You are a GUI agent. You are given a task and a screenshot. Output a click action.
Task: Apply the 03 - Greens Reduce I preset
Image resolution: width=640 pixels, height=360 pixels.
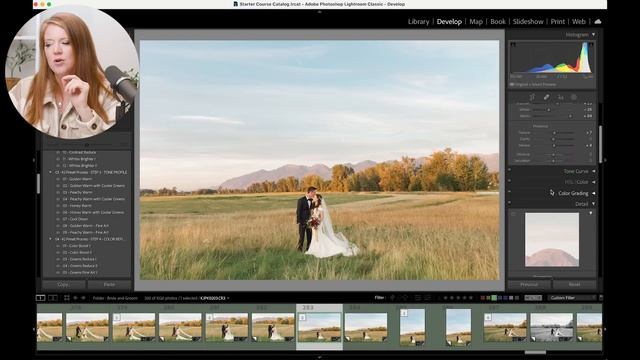(x=79, y=259)
